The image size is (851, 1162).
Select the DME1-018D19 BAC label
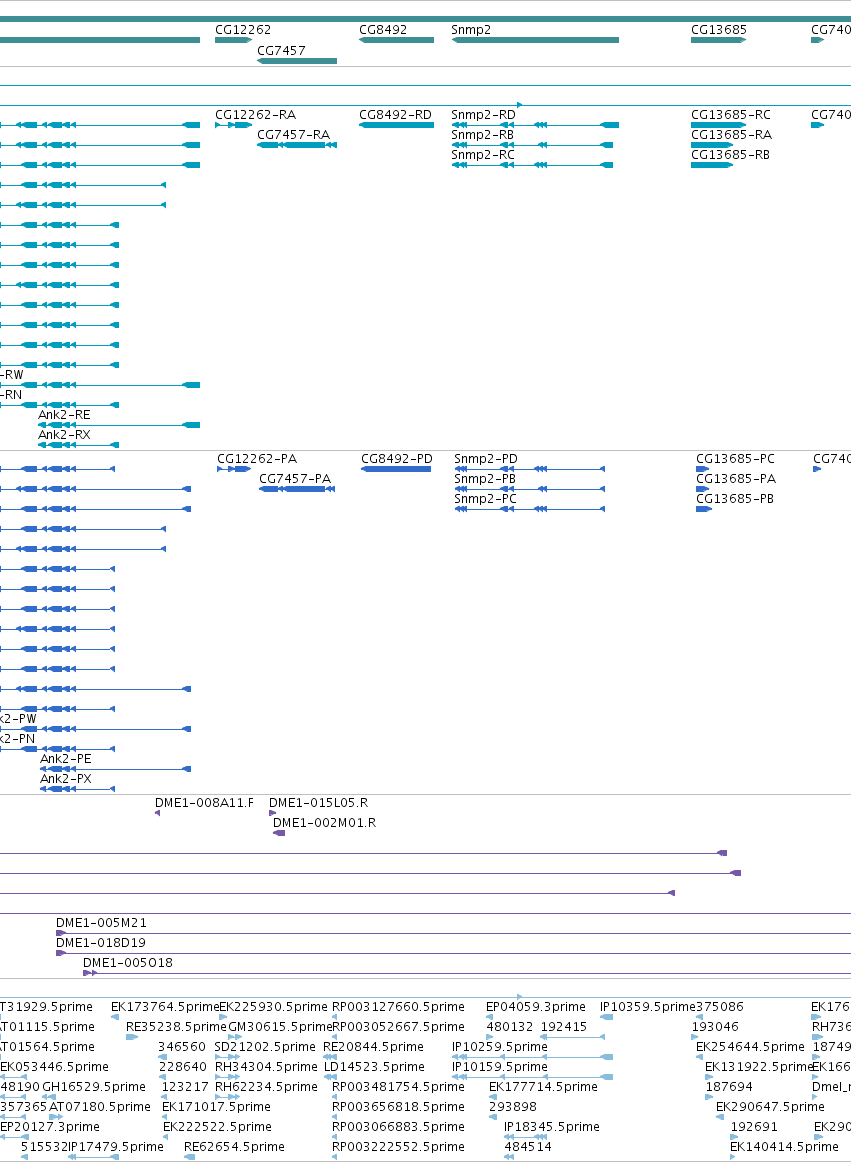(x=101, y=943)
